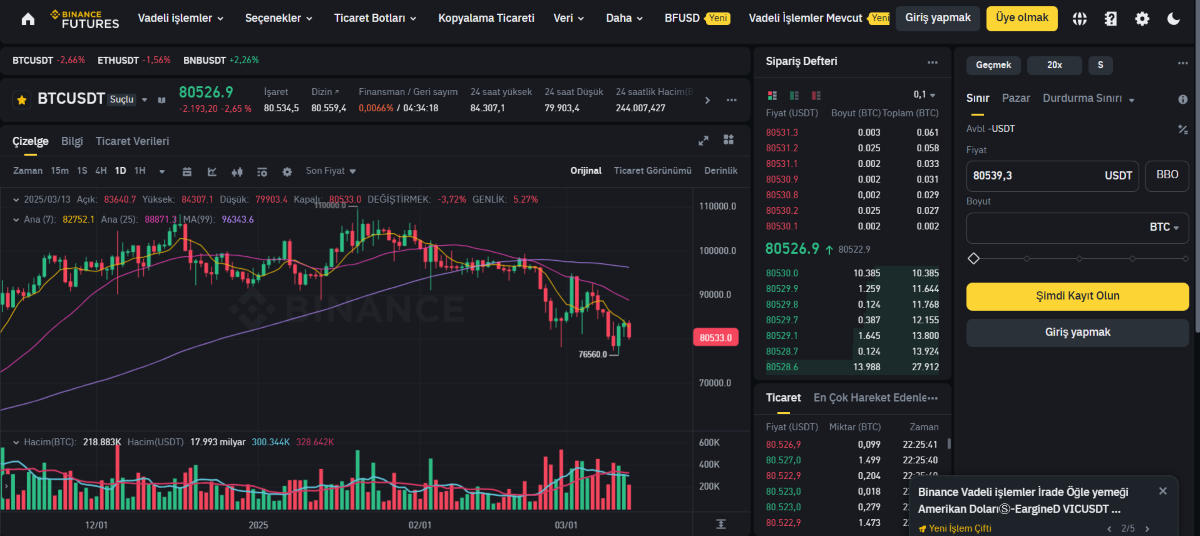Collapse the moving average indicator row
1200x536 pixels.
[x=16, y=219]
